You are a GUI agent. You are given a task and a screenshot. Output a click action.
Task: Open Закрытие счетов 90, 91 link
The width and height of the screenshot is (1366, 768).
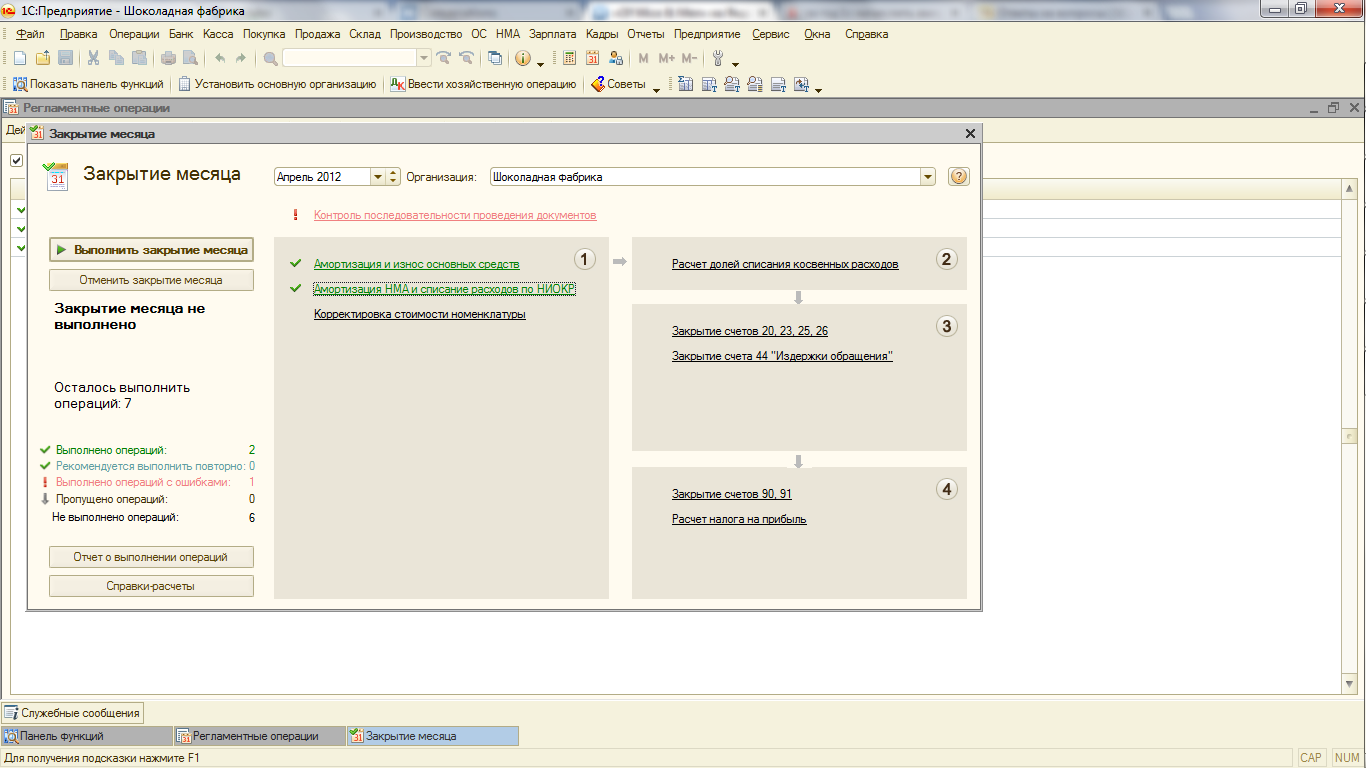(732, 494)
